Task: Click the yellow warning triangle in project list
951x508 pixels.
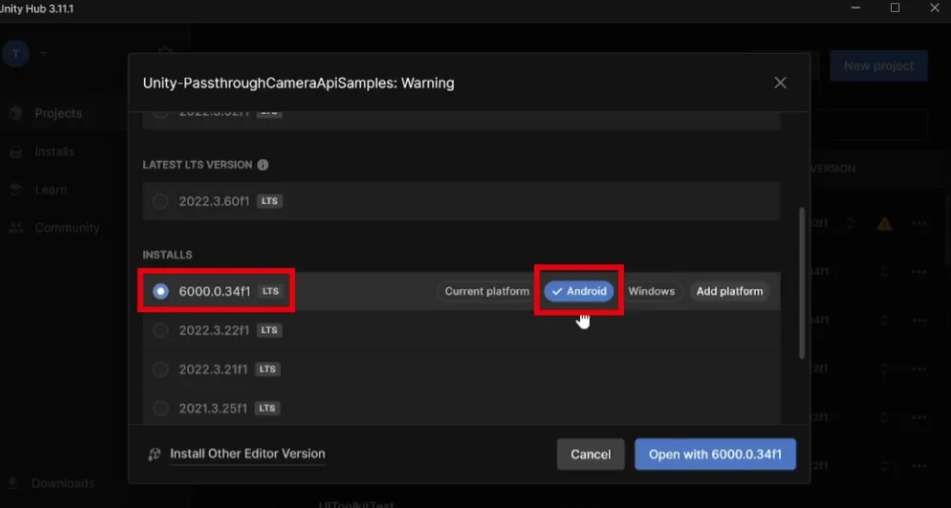Action: 884,224
